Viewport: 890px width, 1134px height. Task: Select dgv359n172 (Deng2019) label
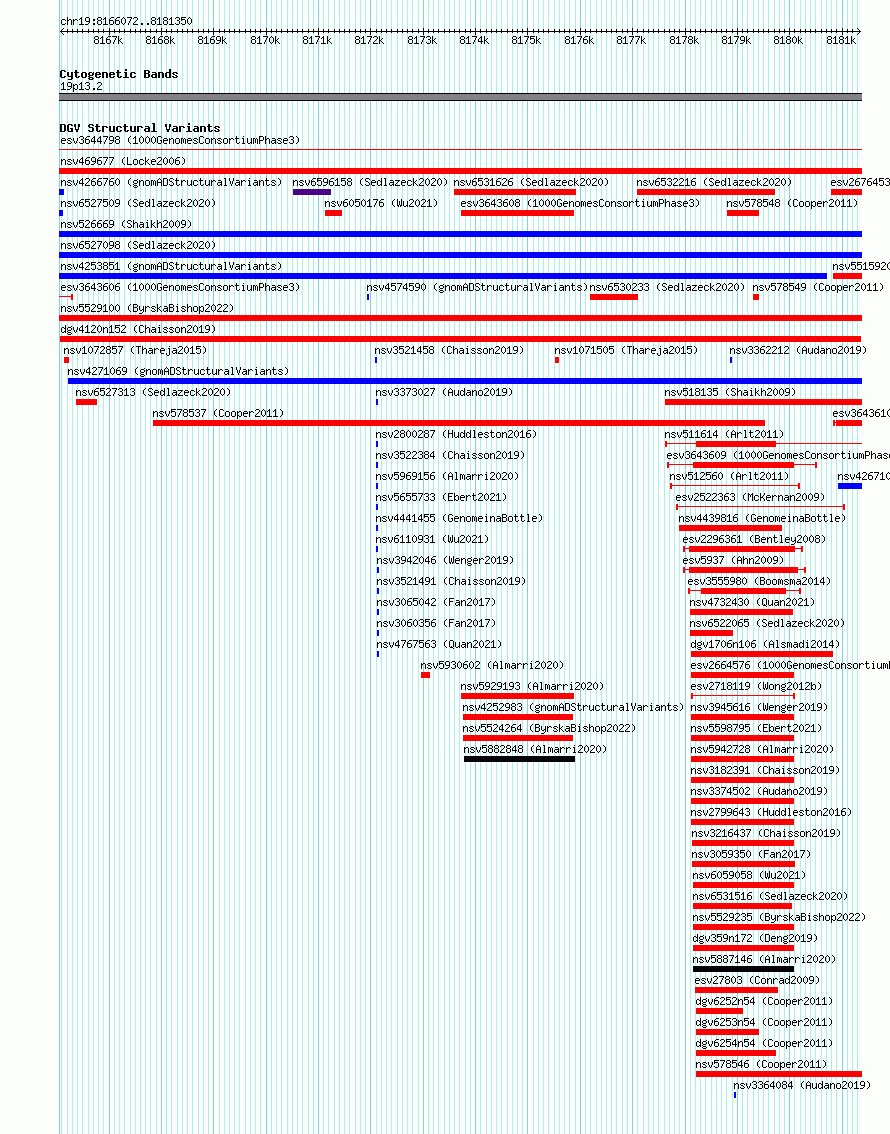755,937
